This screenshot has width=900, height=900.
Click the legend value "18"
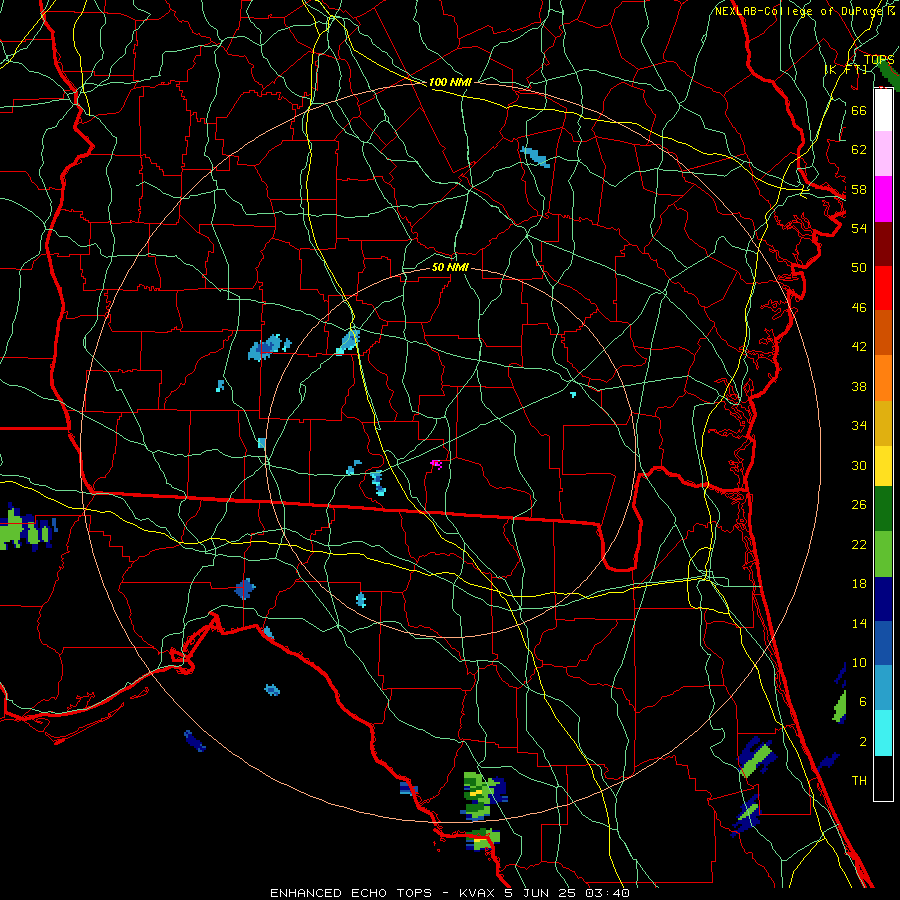859,584
